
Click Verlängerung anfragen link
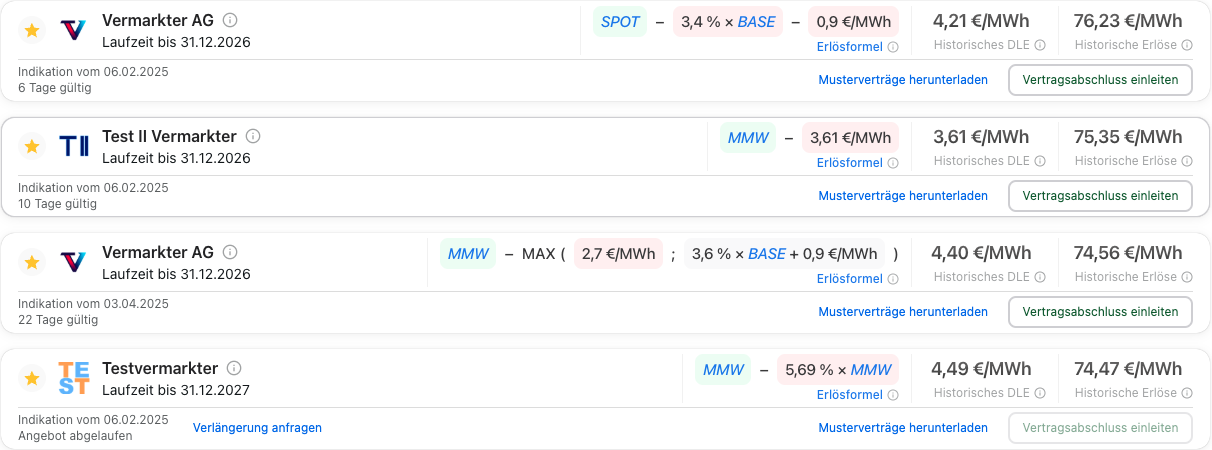coord(257,428)
